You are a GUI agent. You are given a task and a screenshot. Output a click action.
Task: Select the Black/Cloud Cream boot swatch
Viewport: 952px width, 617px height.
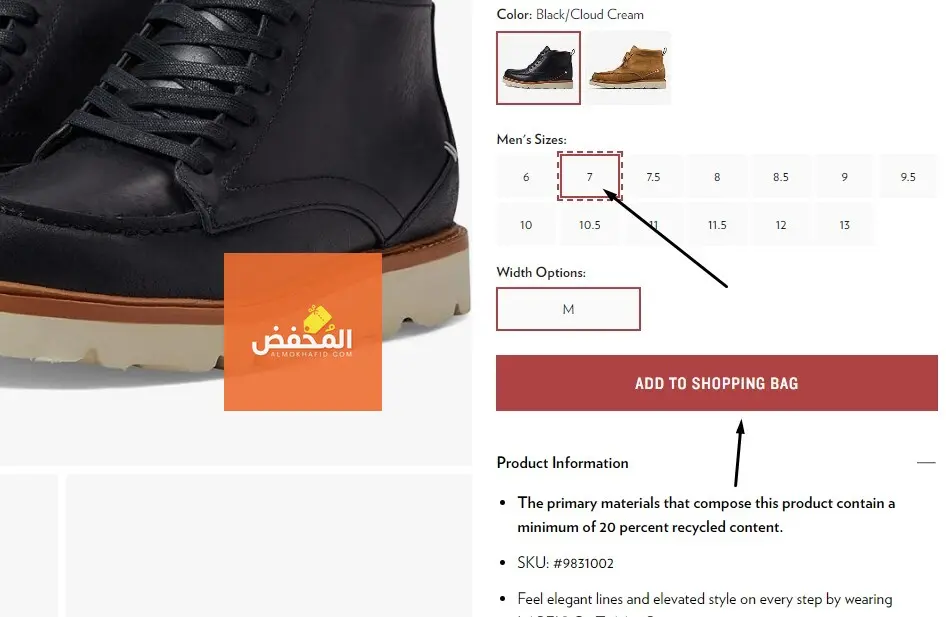(538, 68)
